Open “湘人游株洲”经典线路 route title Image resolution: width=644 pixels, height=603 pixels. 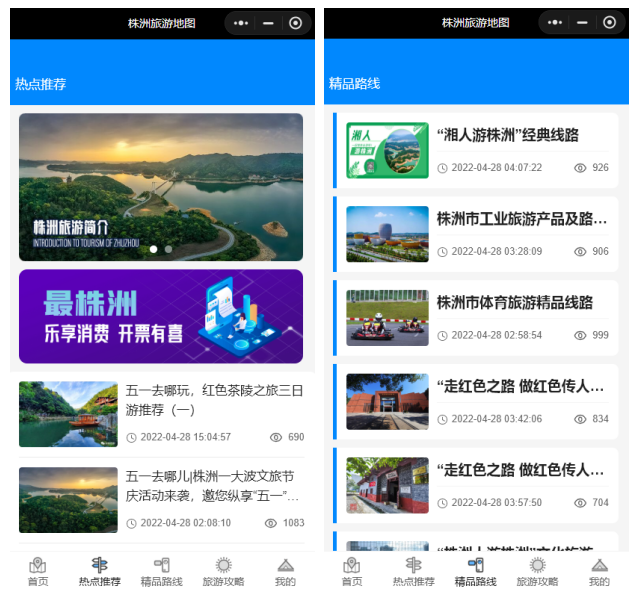507,135
